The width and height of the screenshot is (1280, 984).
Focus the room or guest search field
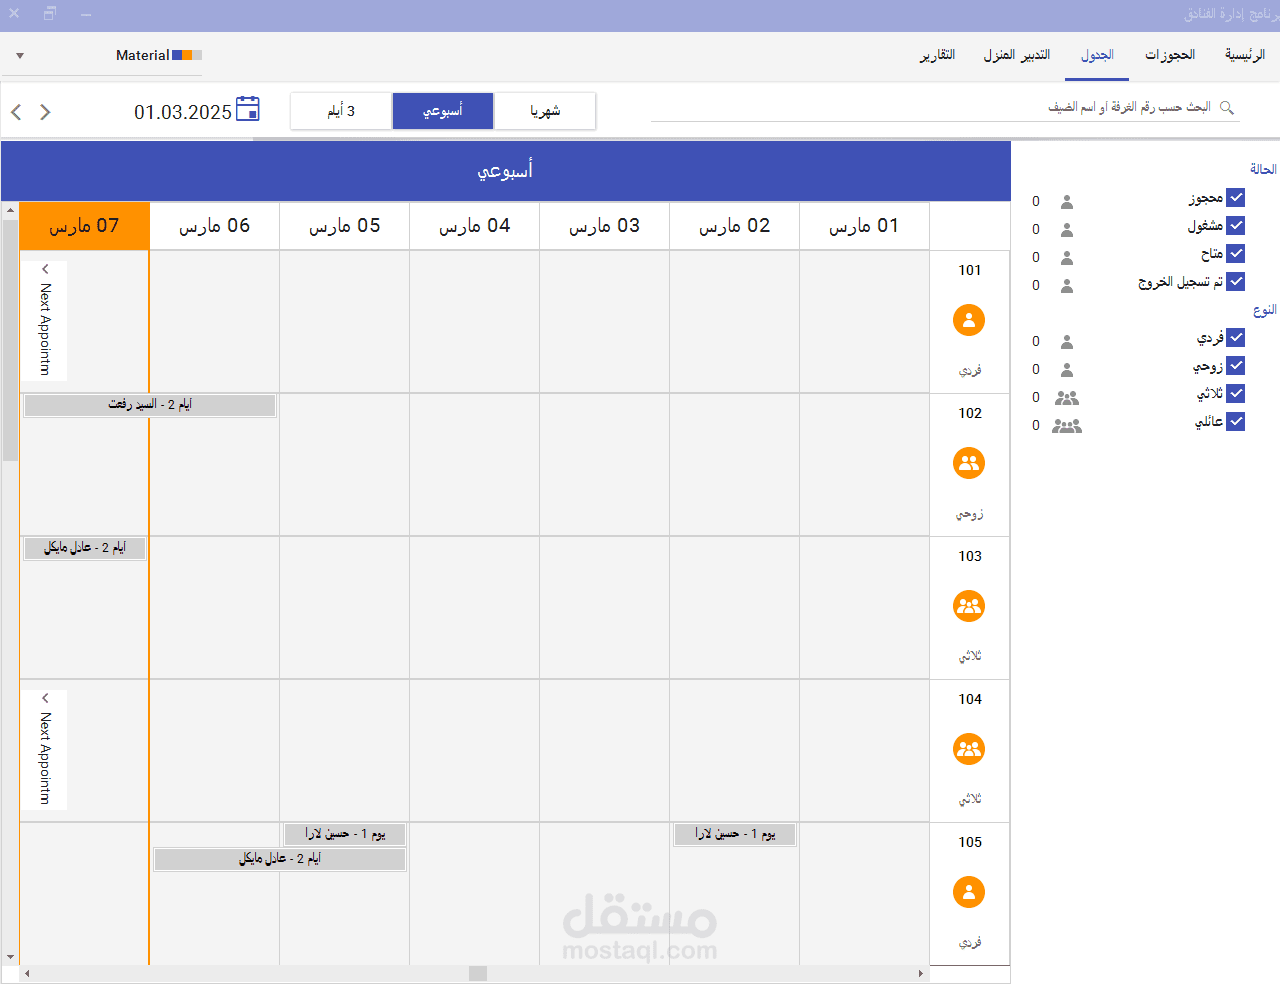click(x=945, y=107)
